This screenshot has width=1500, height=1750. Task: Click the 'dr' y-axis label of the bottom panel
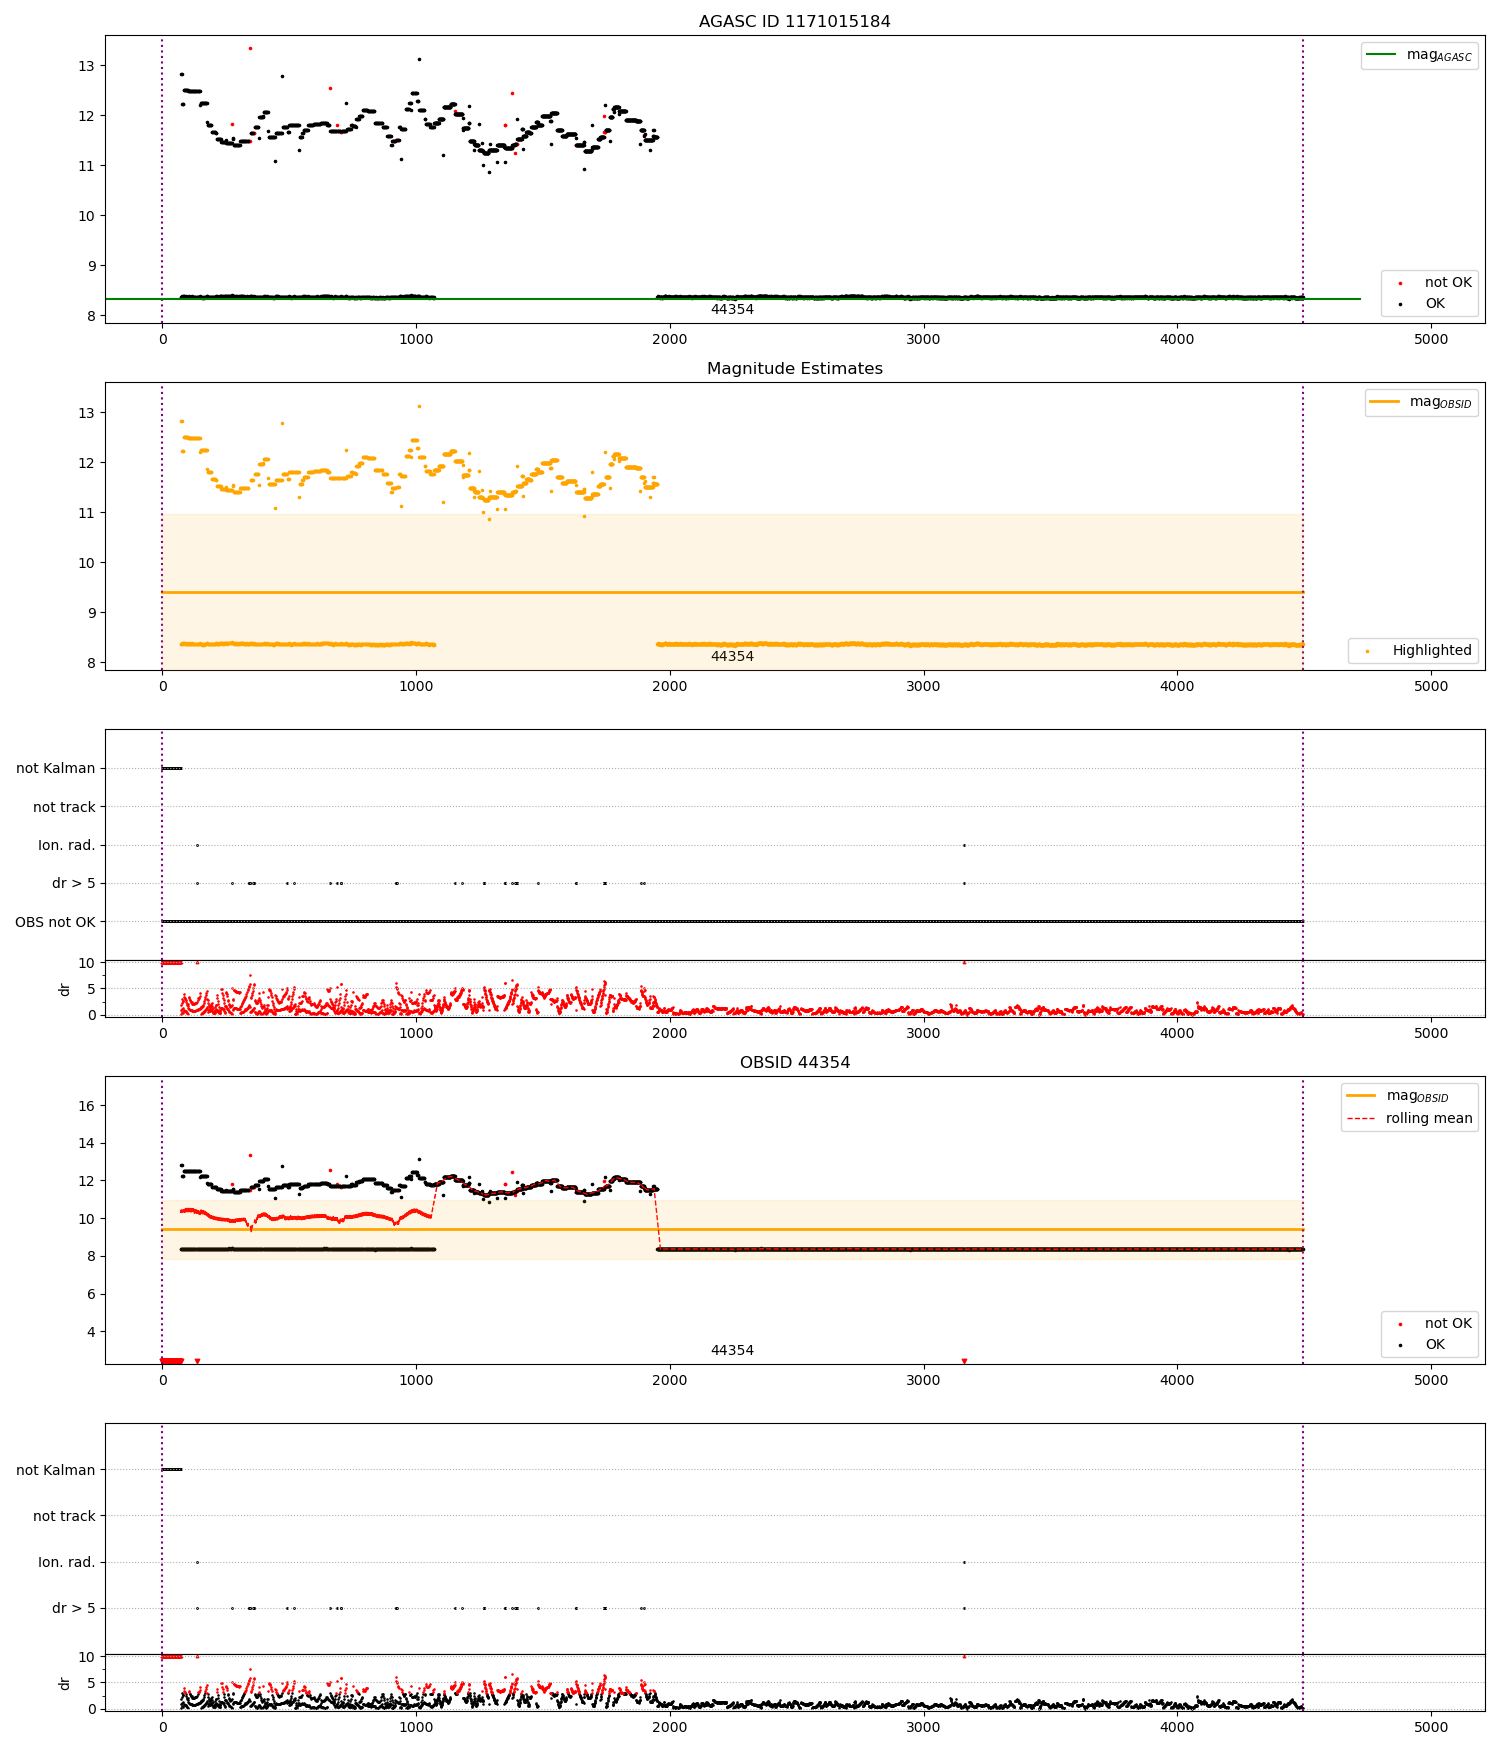(x=65, y=1683)
